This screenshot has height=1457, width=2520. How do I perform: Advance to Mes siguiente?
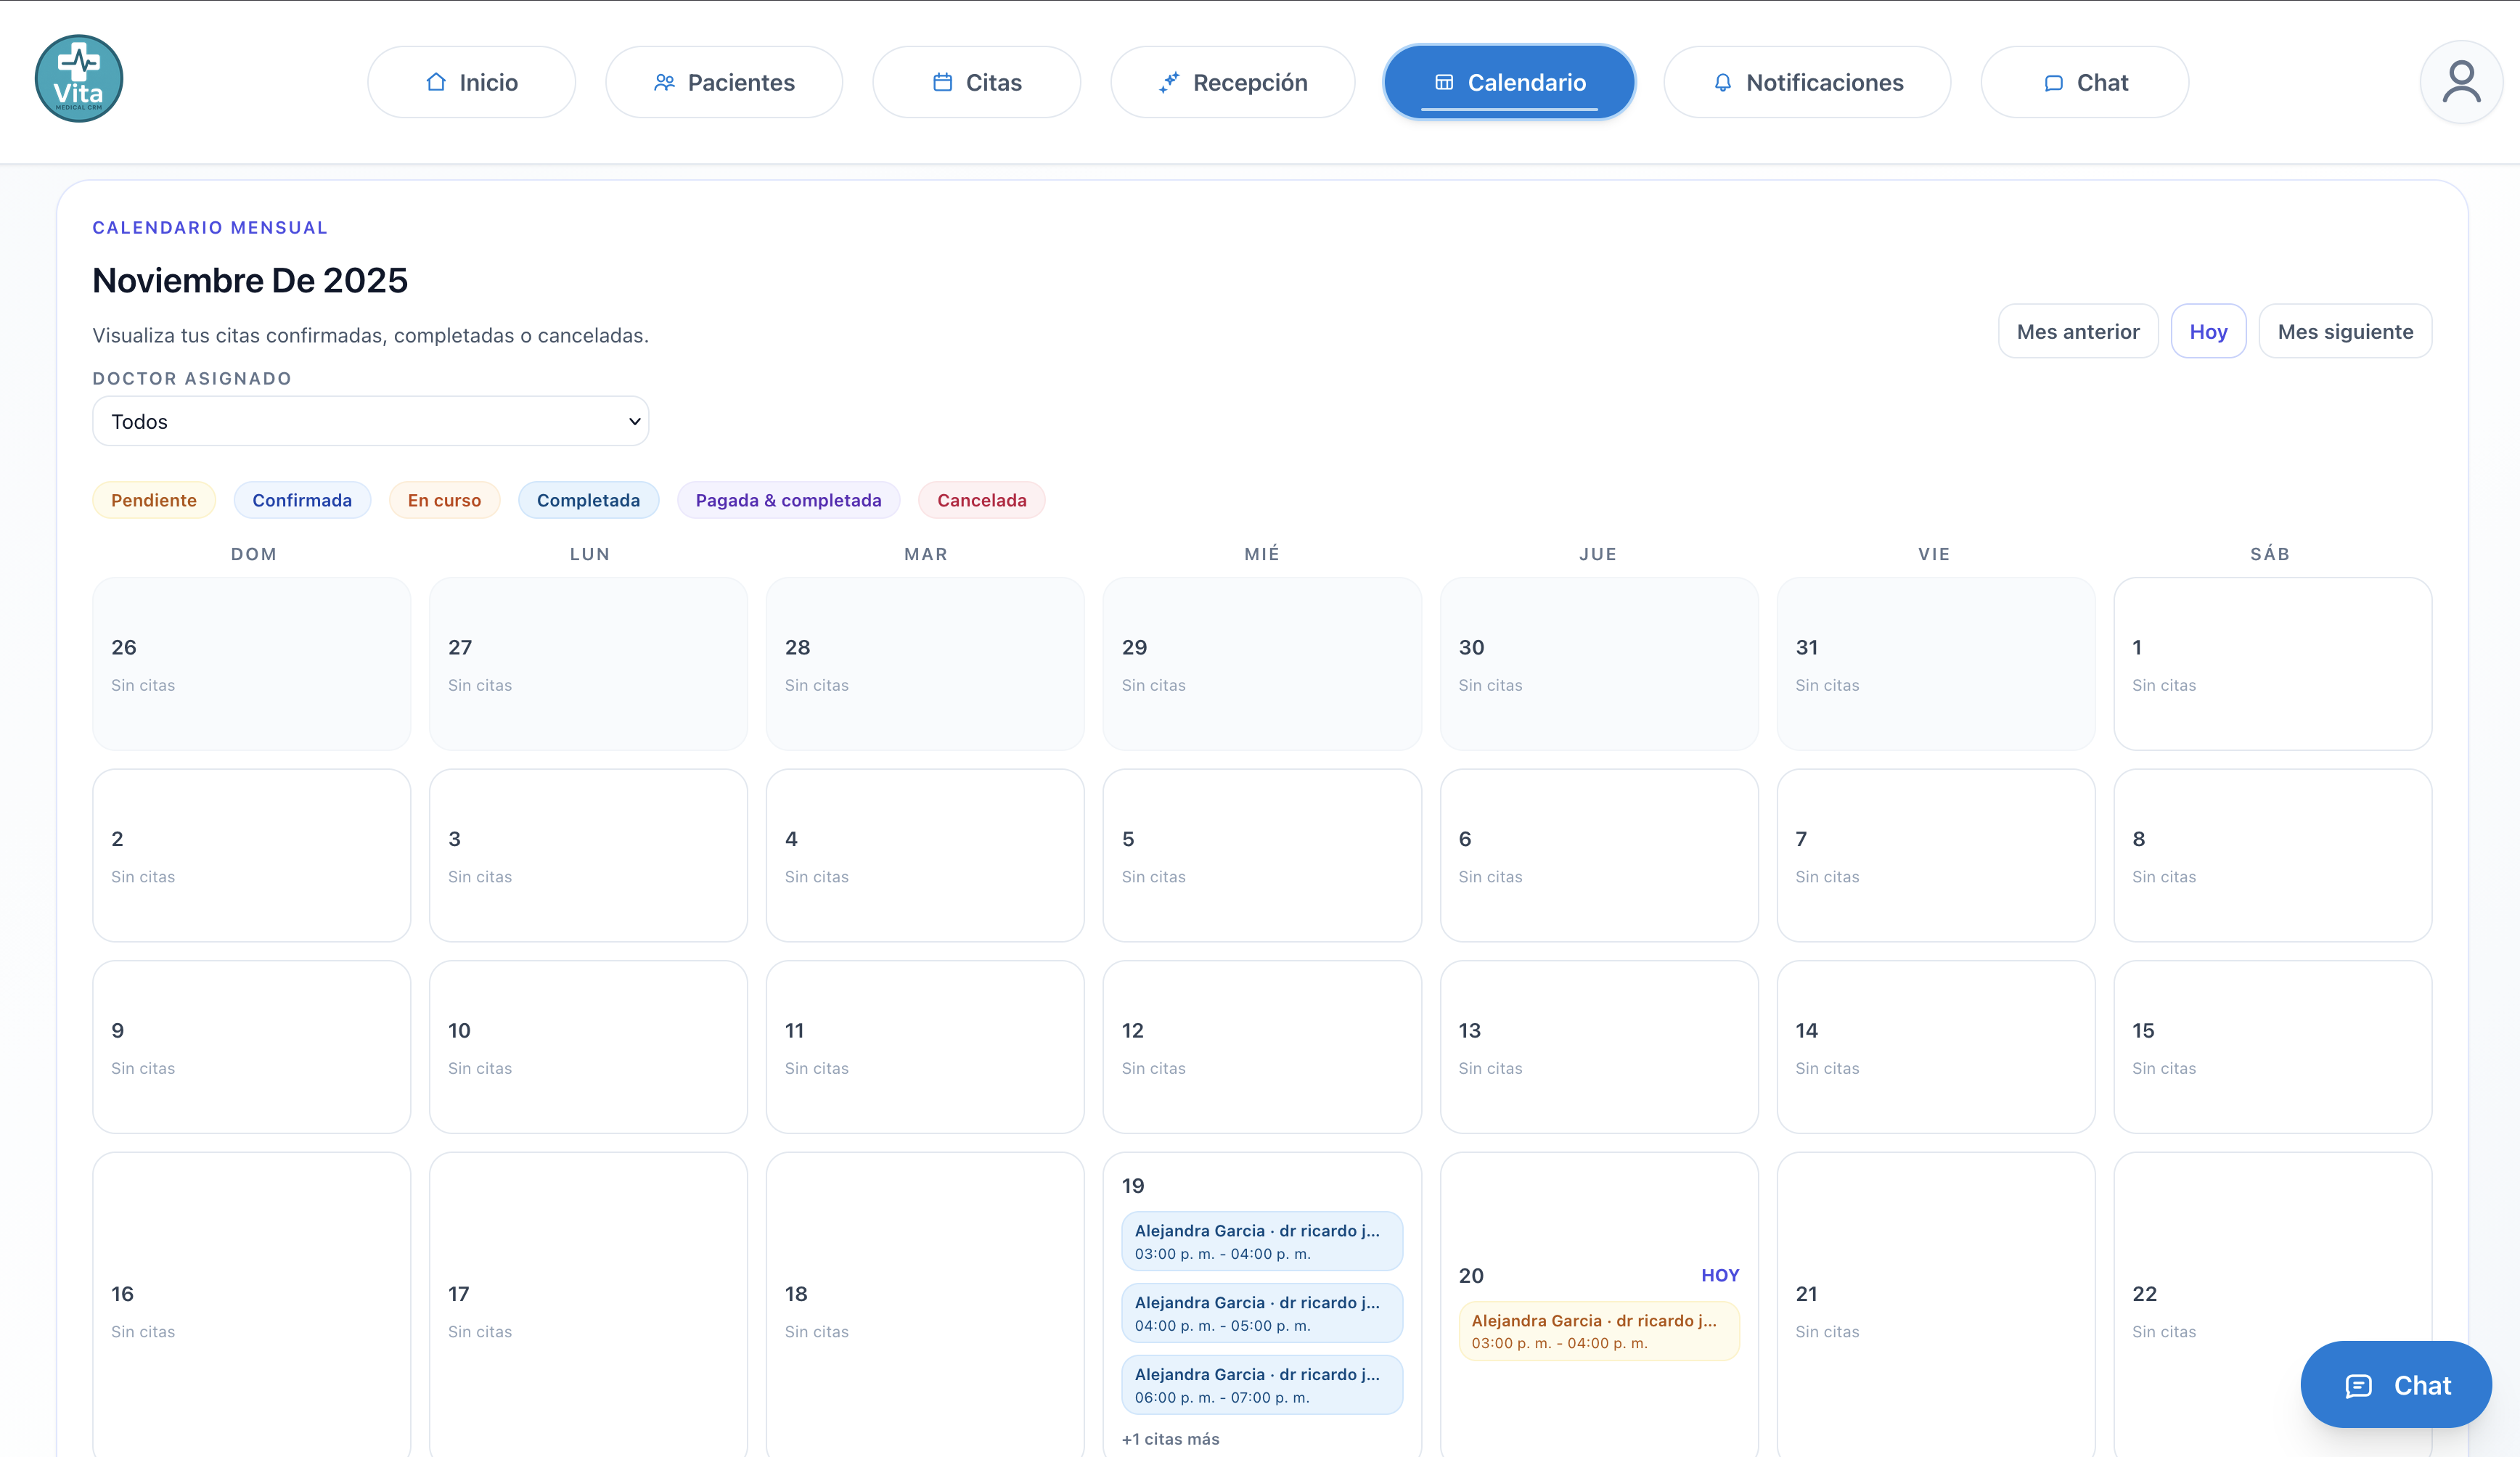[x=2344, y=331]
